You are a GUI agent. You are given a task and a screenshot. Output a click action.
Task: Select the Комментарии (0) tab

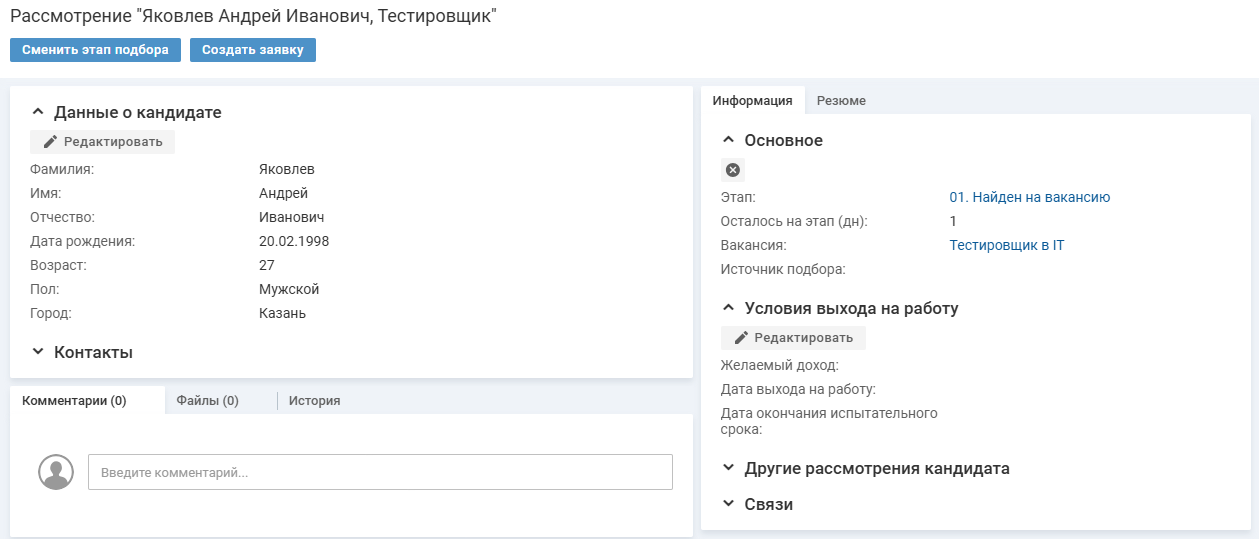pyautogui.click(x=74, y=401)
